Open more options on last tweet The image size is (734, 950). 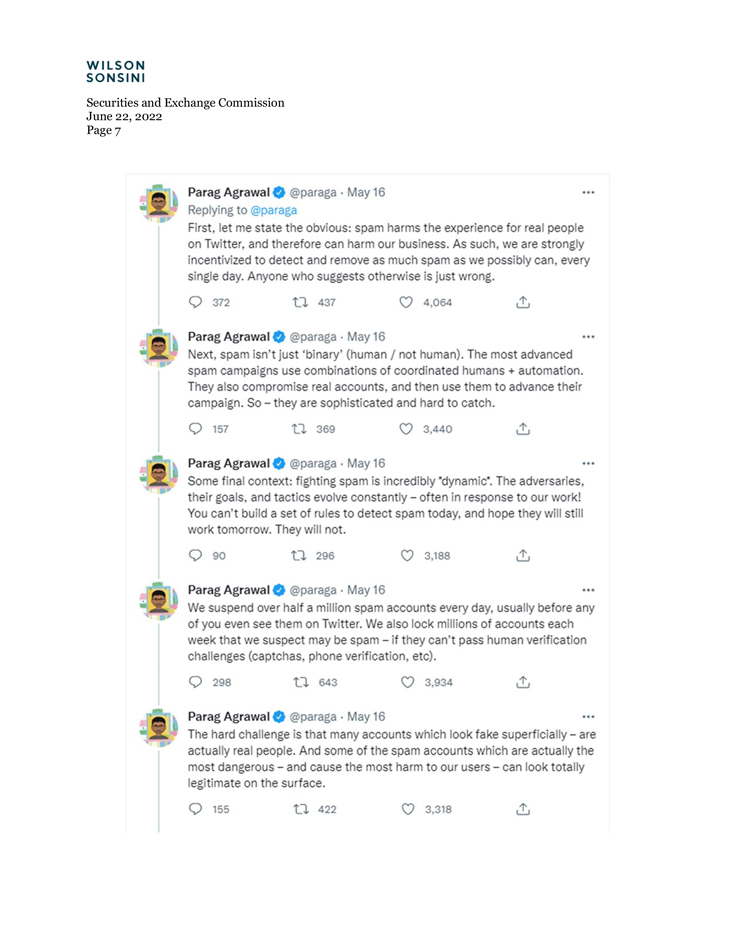pyautogui.click(x=589, y=717)
